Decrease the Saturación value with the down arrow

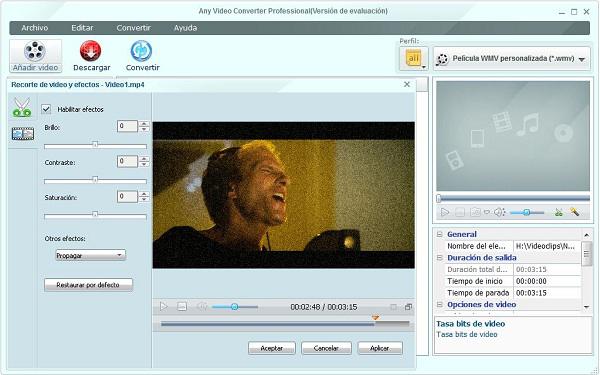[x=144, y=199]
